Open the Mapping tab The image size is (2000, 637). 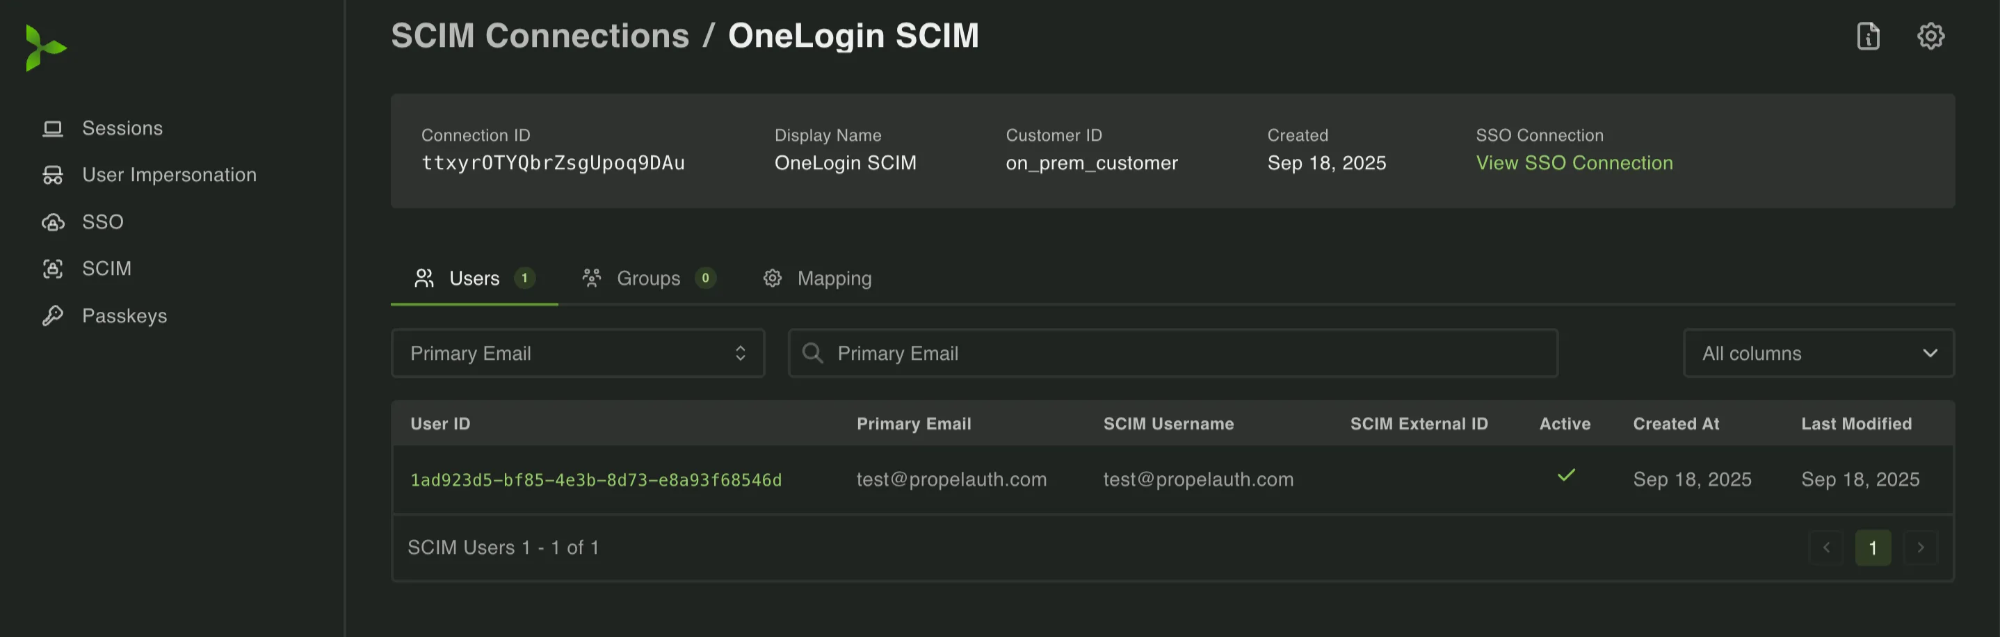pos(834,278)
